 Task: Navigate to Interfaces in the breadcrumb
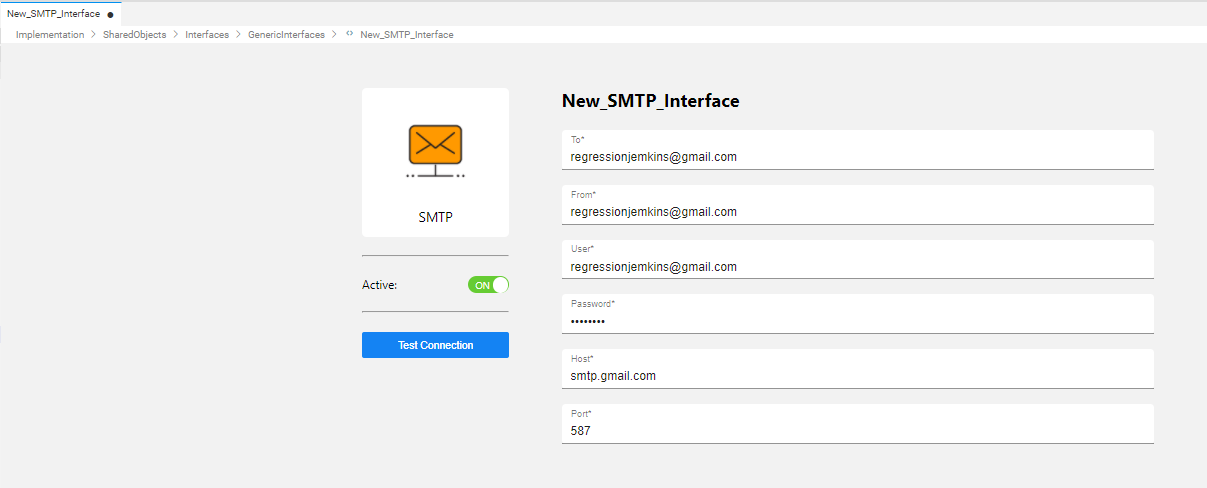207,35
